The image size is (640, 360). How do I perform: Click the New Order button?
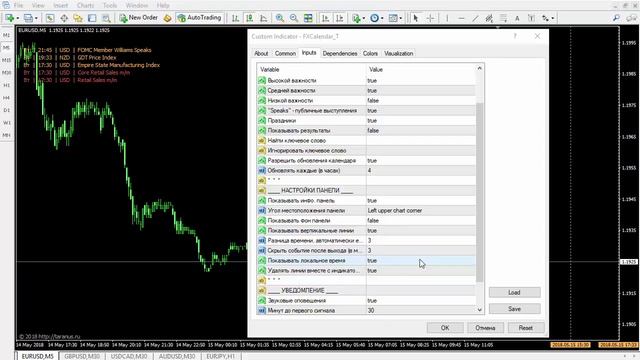coord(138,18)
